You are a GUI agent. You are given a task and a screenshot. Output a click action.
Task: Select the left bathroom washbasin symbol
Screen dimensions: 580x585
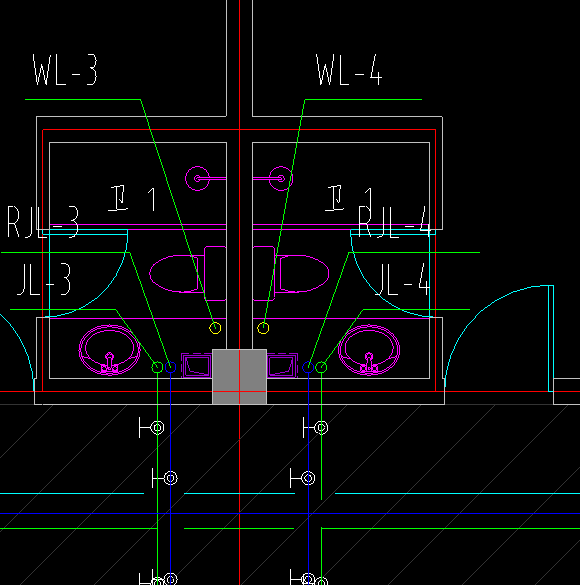pyautogui.click(x=109, y=350)
